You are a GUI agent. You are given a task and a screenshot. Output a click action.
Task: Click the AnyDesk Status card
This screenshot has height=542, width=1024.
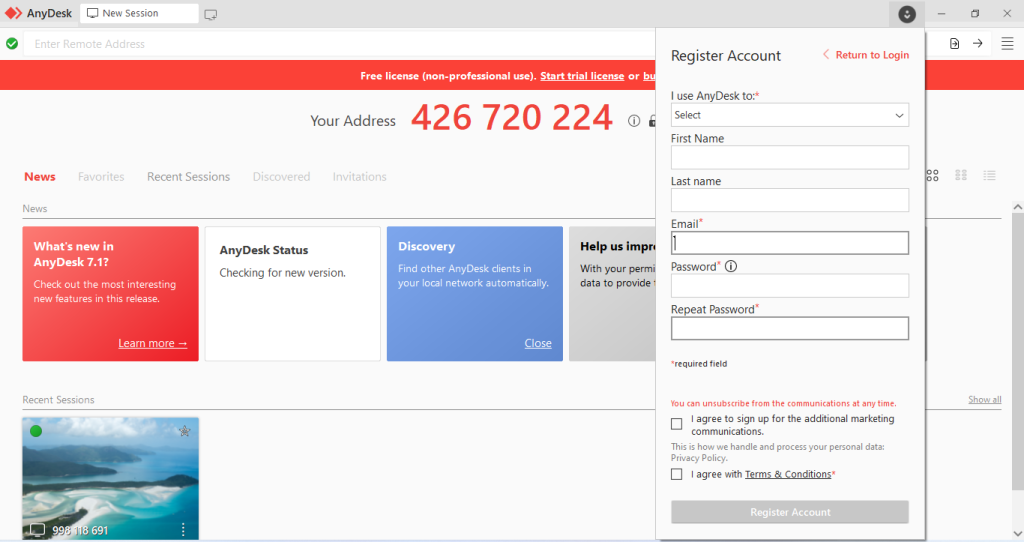pos(293,294)
